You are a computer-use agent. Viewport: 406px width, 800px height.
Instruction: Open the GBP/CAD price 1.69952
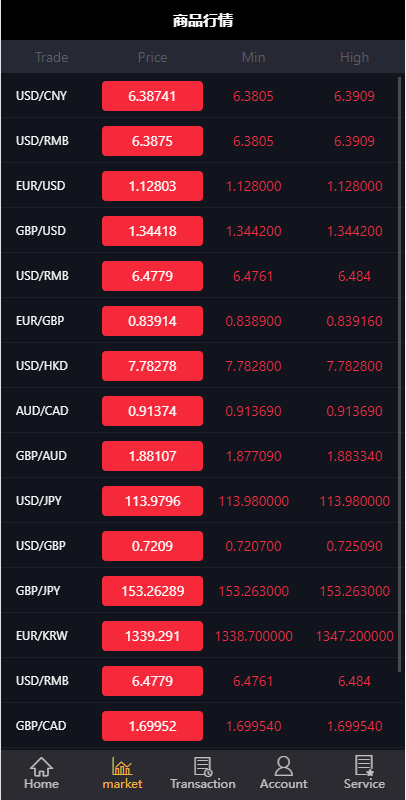tap(153, 726)
